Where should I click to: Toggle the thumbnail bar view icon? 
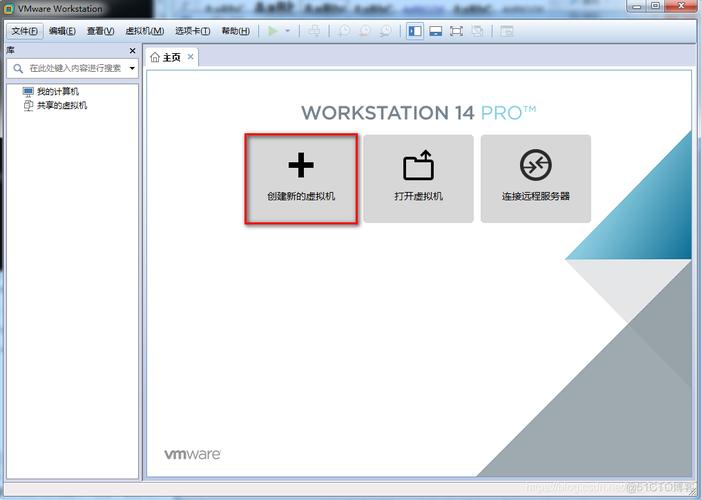click(x=436, y=31)
